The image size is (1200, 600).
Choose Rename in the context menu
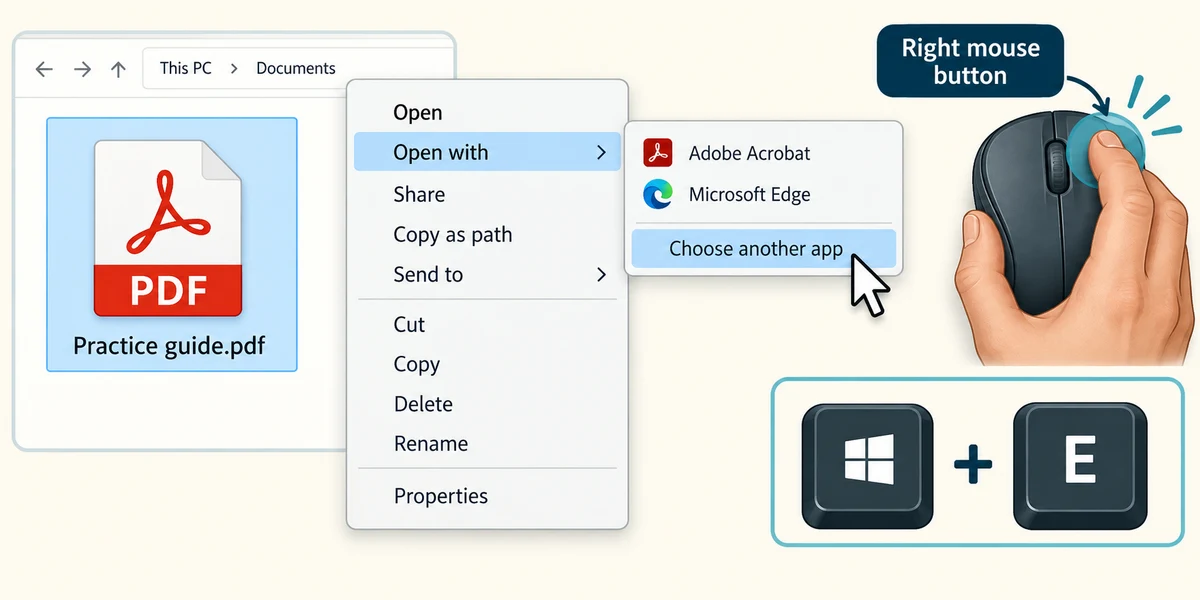point(487,444)
